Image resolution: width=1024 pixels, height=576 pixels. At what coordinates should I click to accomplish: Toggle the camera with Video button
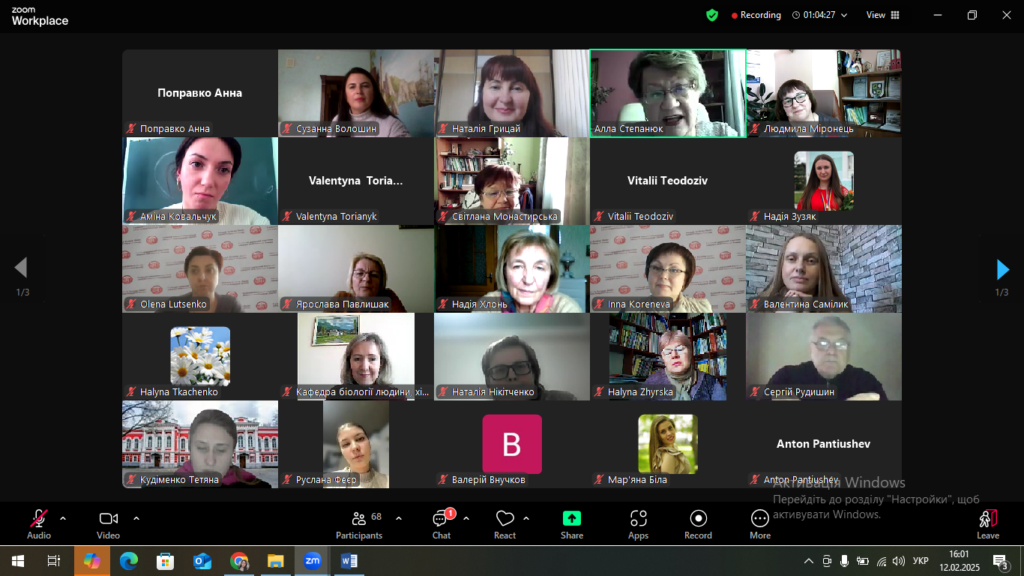click(x=108, y=523)
